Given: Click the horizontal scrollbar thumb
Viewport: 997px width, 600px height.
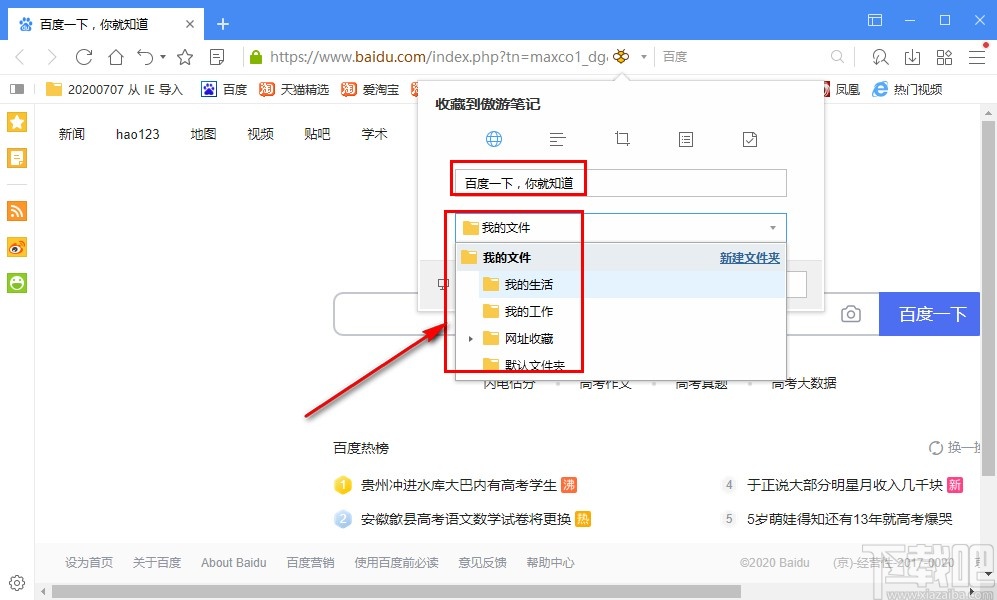Looking at the screenshot, I should [x=396, y=592].
